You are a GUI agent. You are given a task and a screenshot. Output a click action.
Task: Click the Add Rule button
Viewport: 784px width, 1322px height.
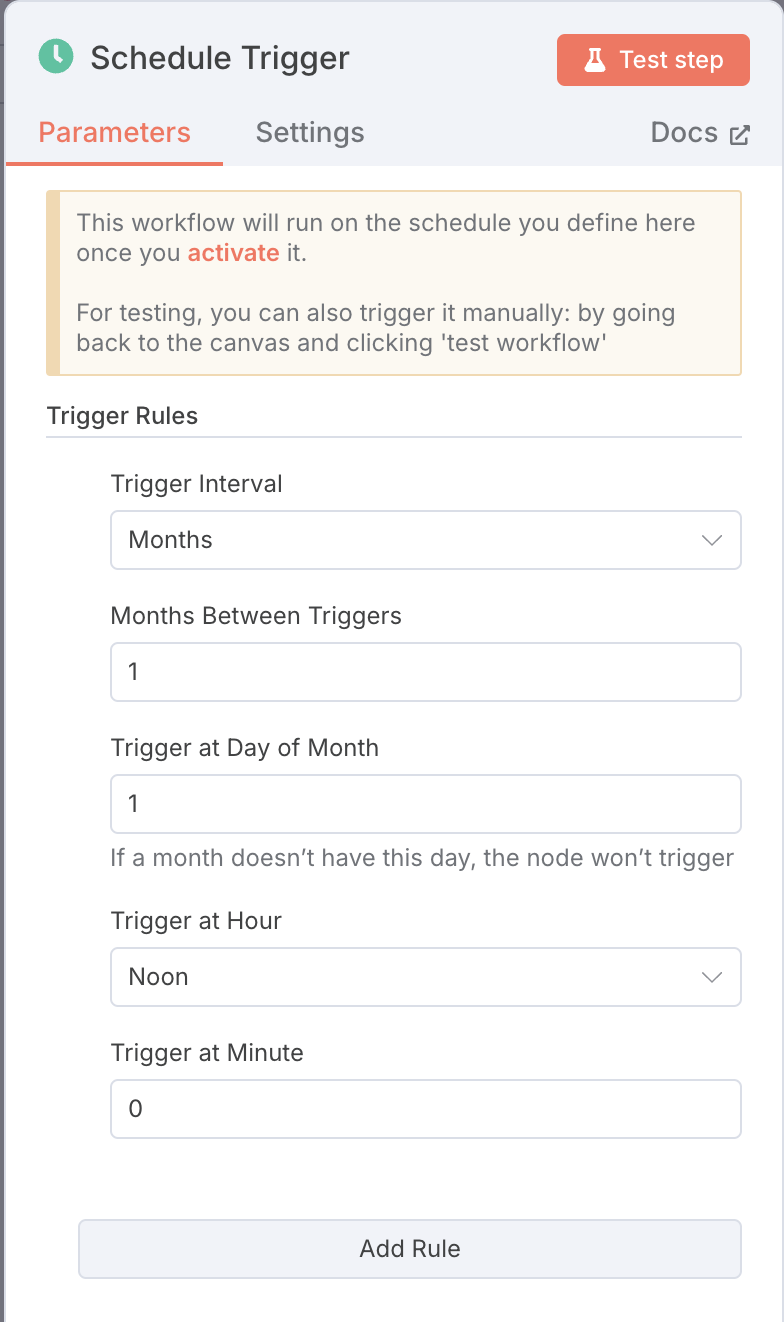coord(410,1249)
